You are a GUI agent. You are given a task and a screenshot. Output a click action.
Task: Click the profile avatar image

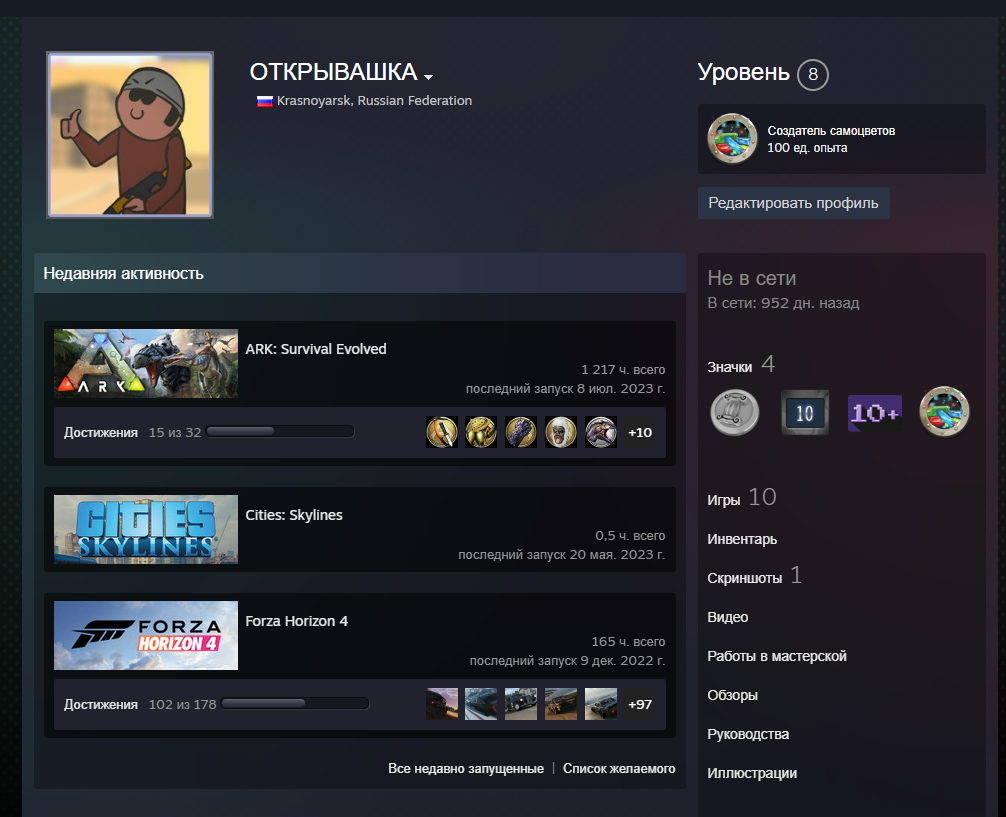click(x=130, y=135)
